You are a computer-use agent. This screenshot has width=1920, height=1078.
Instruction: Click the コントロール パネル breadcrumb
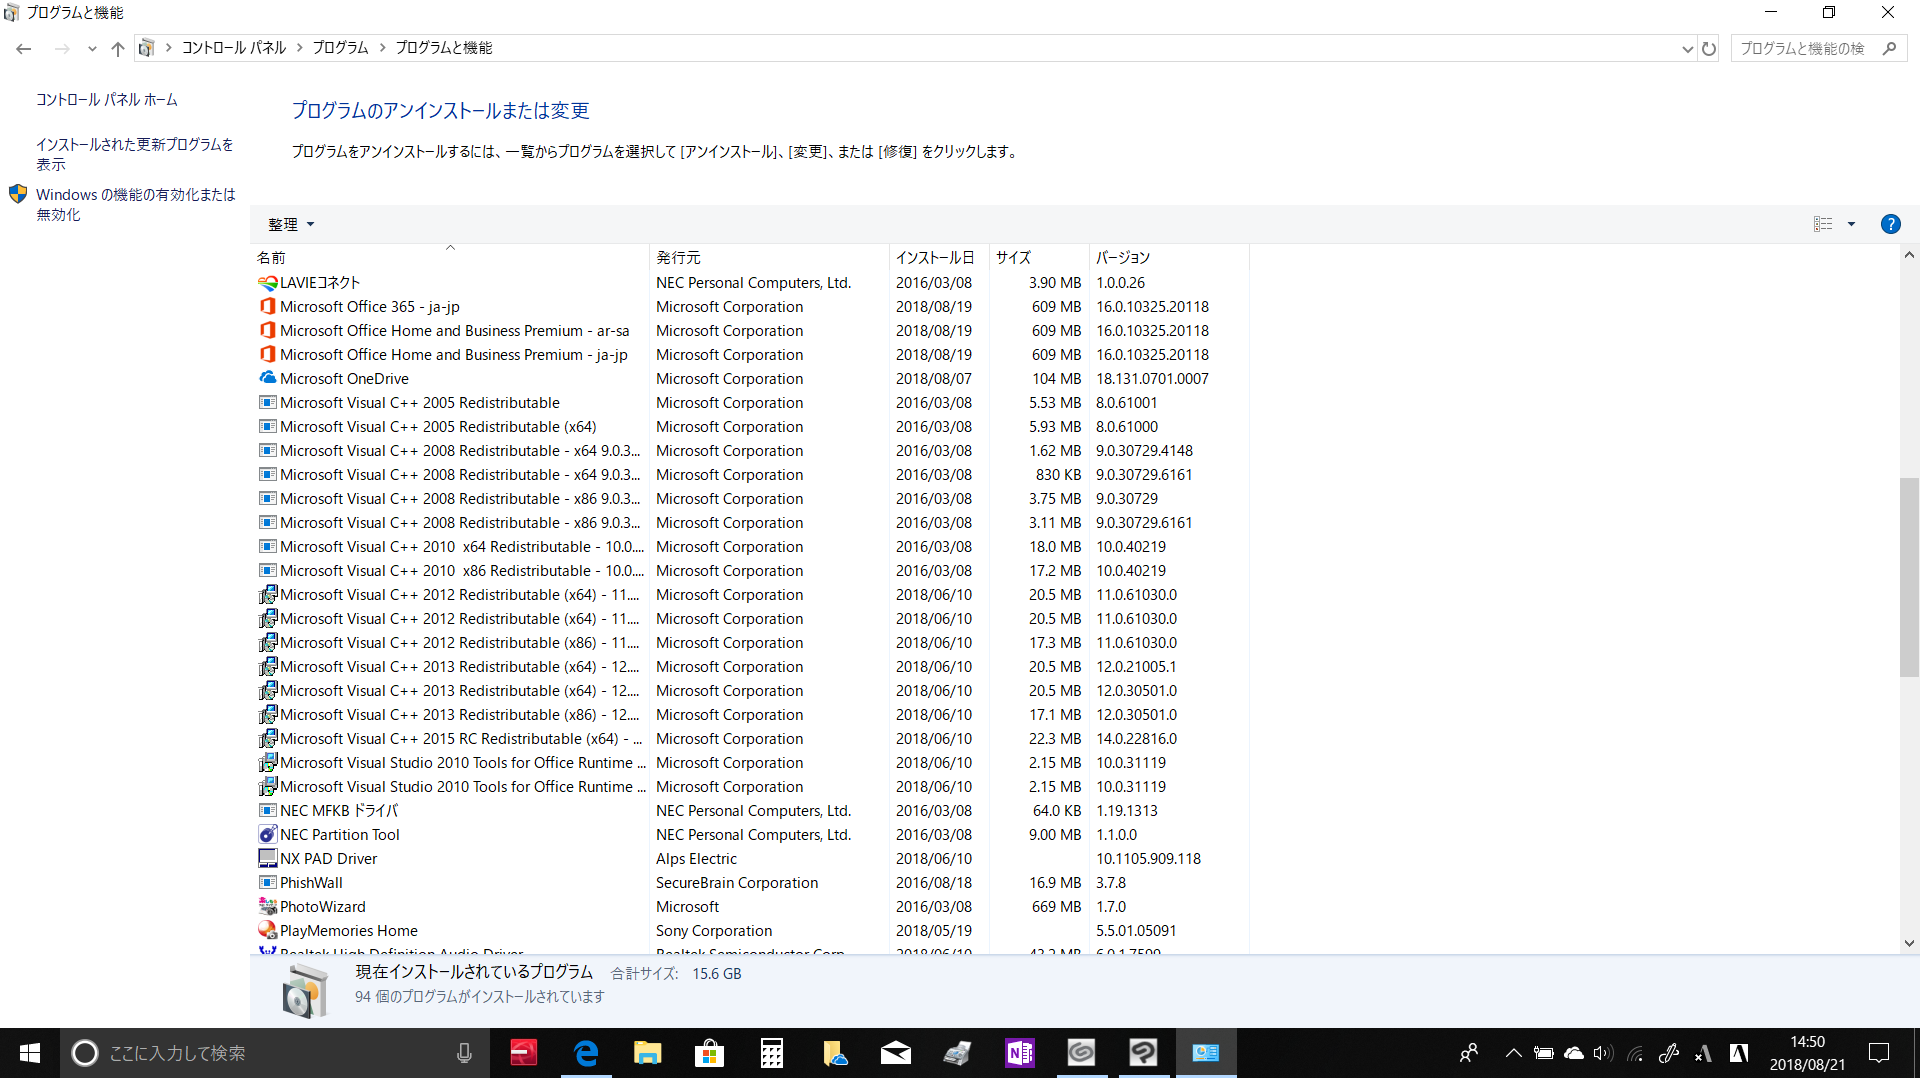click(x=234, y=48)
